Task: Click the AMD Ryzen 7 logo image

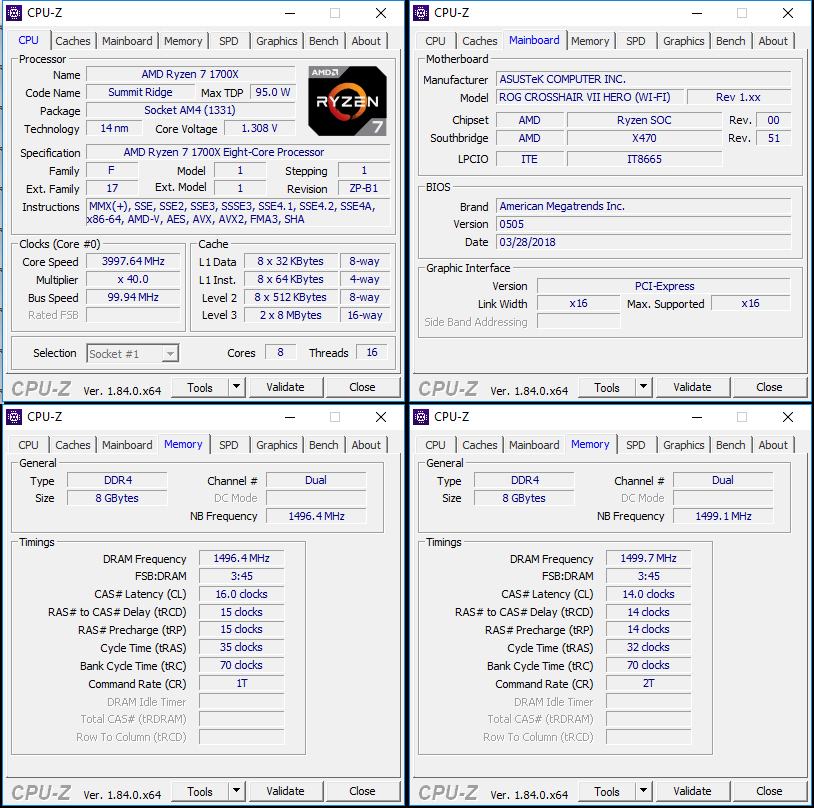Action: (x=347, y=101)
